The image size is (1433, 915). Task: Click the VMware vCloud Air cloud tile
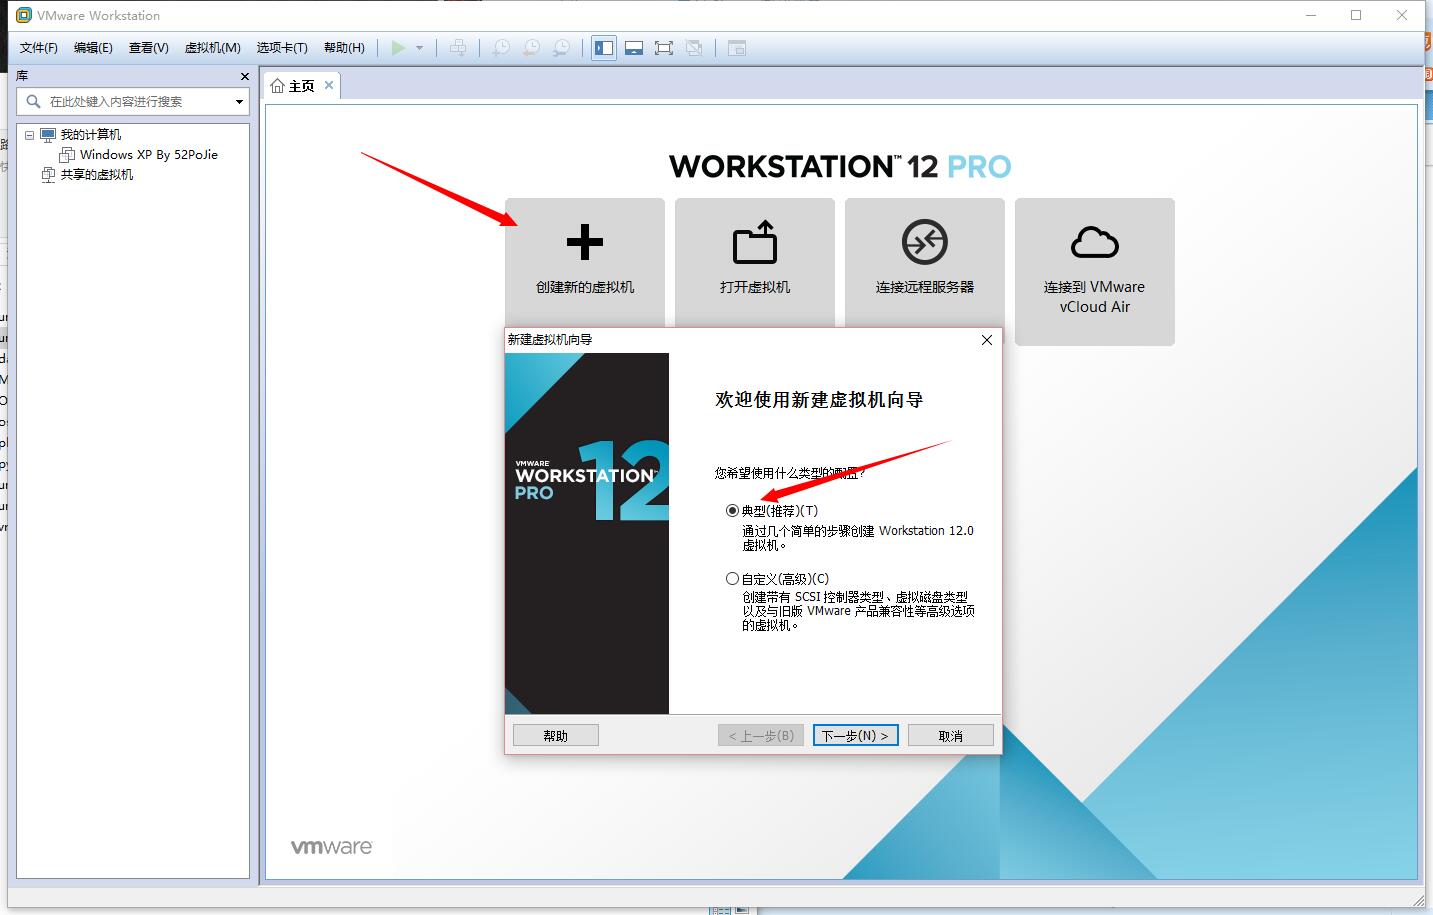[1095, 272]
